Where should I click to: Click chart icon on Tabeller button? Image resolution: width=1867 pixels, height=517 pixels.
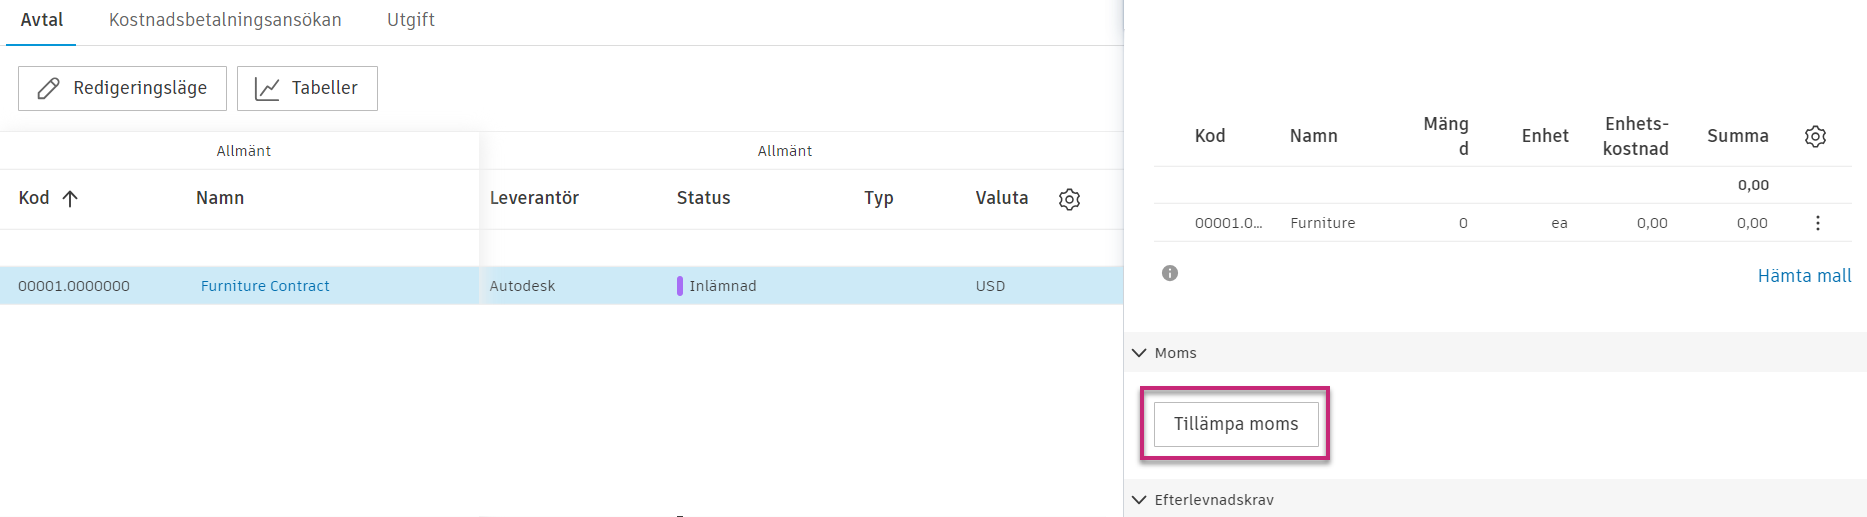coord(267,88)
